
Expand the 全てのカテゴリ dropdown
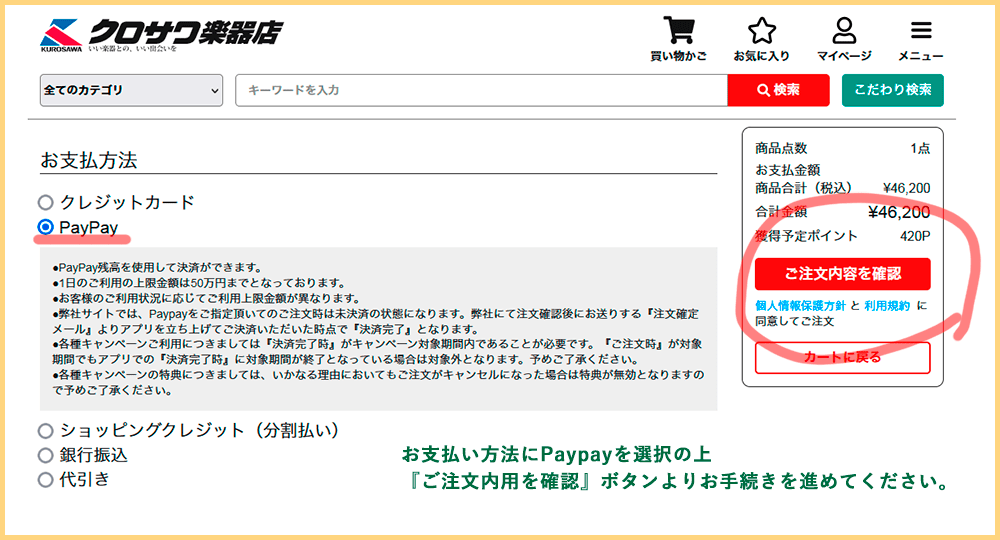click(131, 90)
